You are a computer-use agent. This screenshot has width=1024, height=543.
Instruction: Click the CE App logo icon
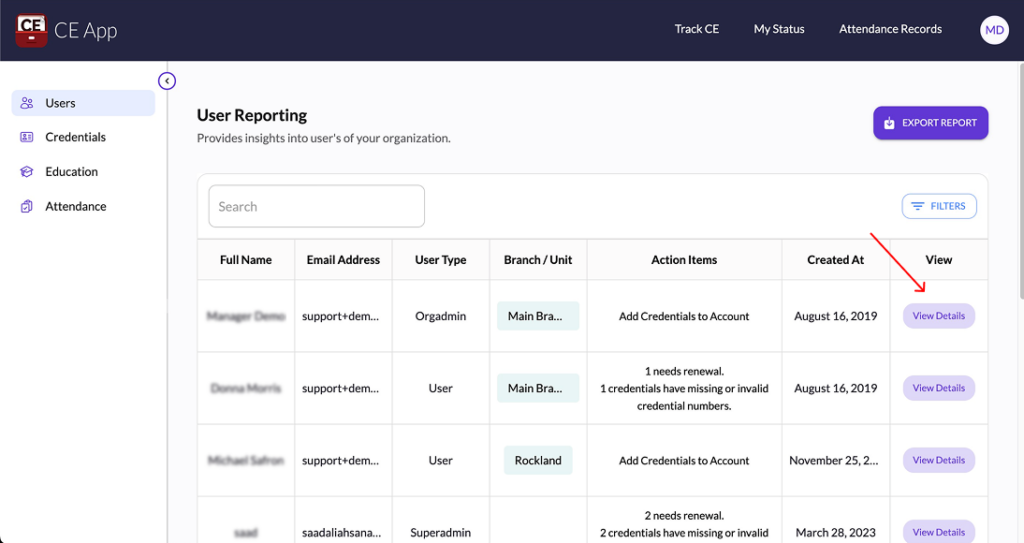click(32, 30)
